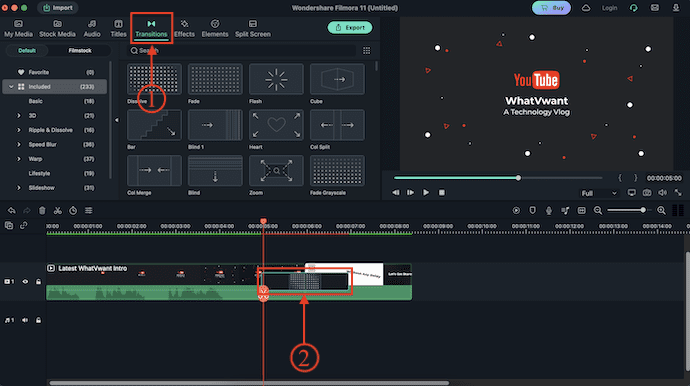Viewport: 690px width, 386px height.
Task: Click the Buy button
Action: [551, 8]
